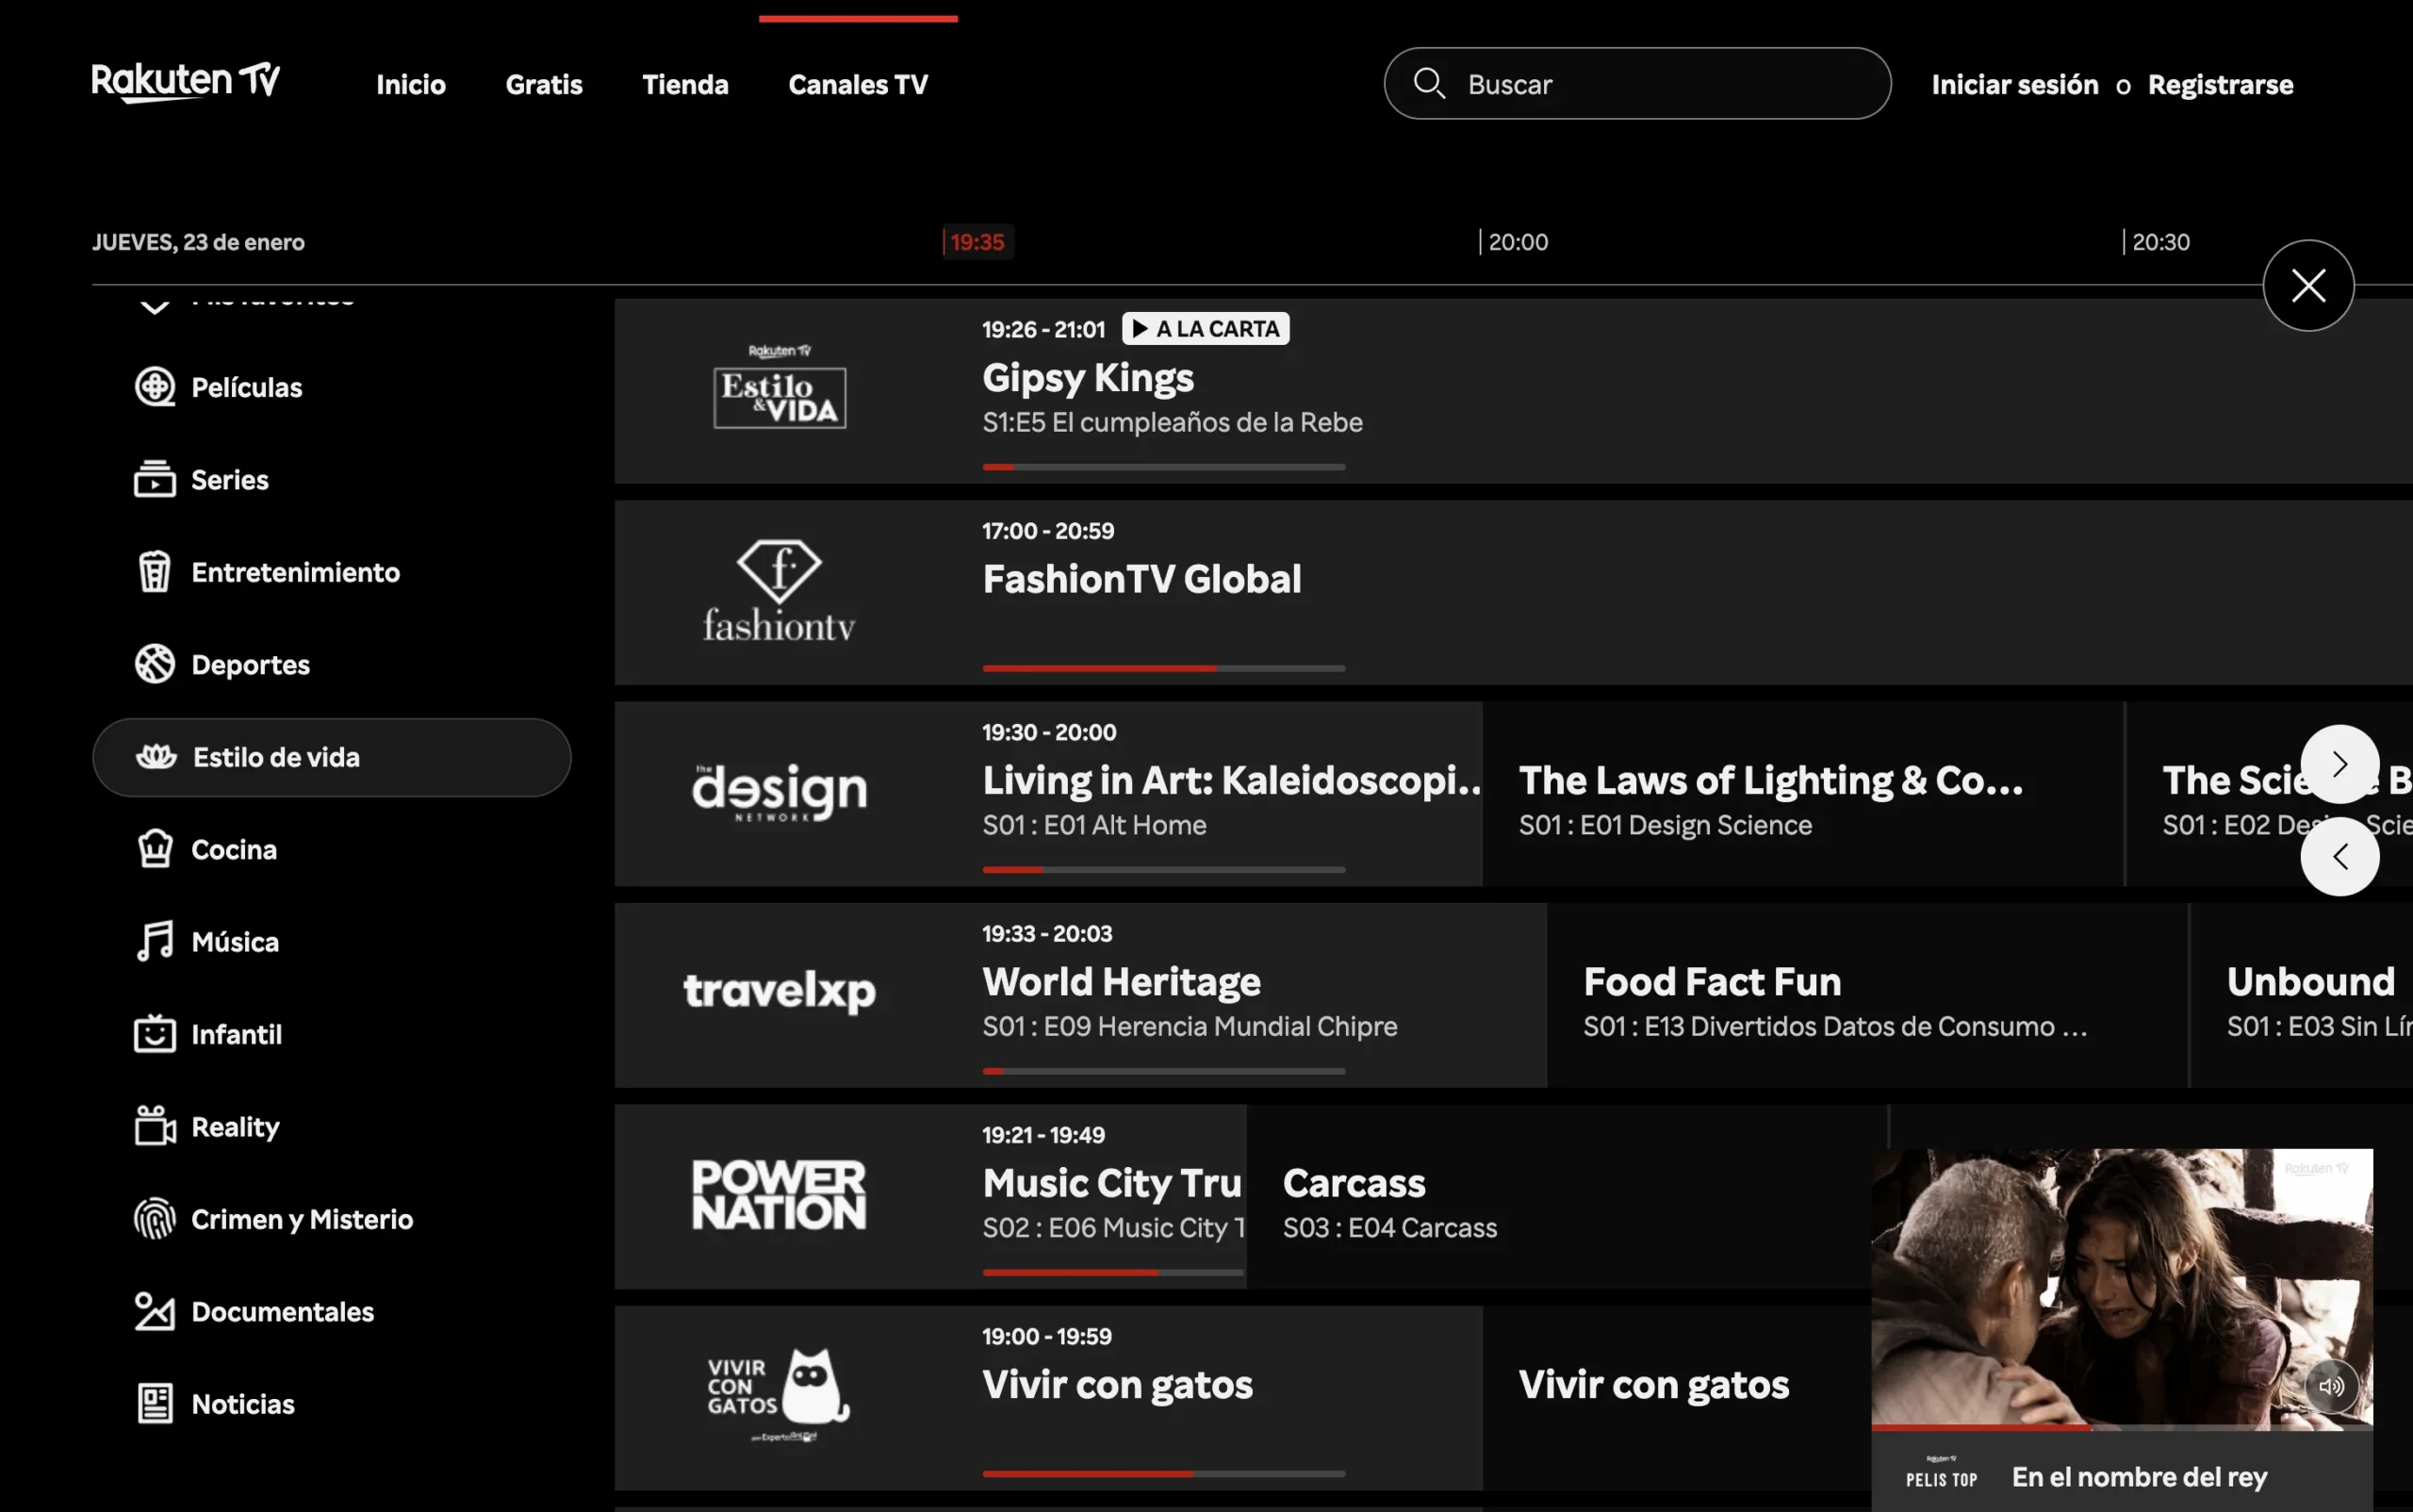Screen dimensions: 2413x1512
Task: Close the overlay panel with X button
Action: tap(2308, 284)
